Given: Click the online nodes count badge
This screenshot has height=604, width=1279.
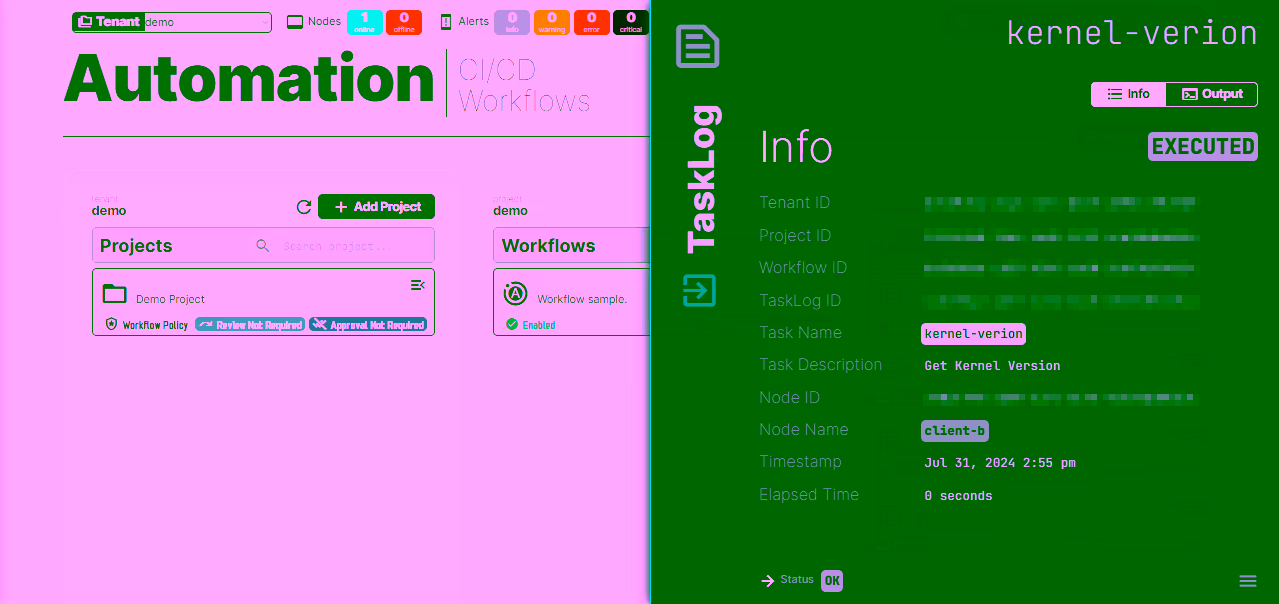Looking at the screenshot, I should pos(364,22).
